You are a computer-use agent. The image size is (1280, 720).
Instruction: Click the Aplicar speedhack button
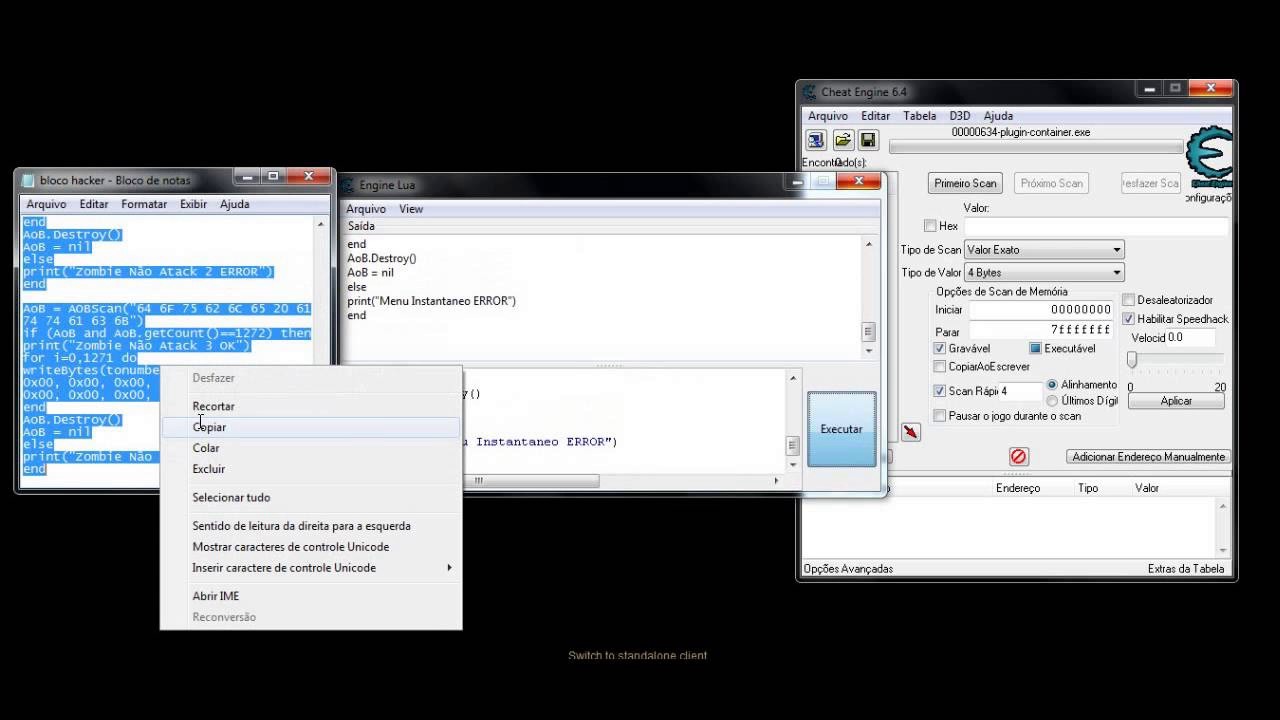pos(1176,401)
